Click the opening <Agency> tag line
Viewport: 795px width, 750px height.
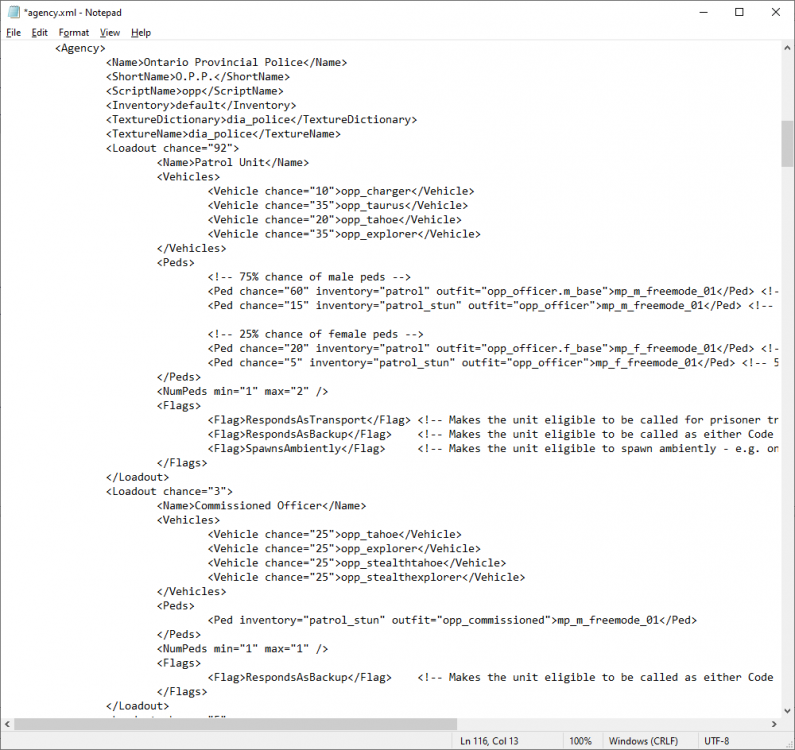coord(80,48)
